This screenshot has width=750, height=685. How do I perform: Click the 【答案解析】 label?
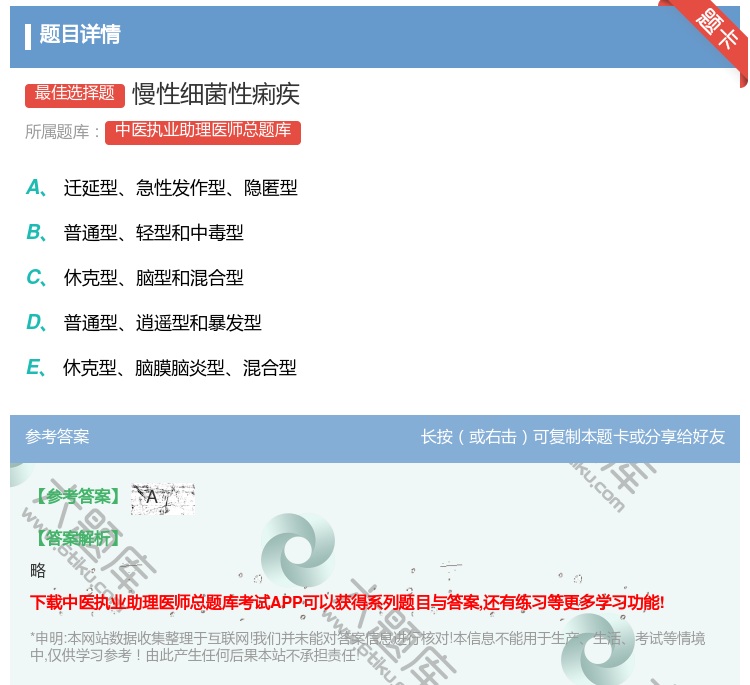[x=77, y=538]
